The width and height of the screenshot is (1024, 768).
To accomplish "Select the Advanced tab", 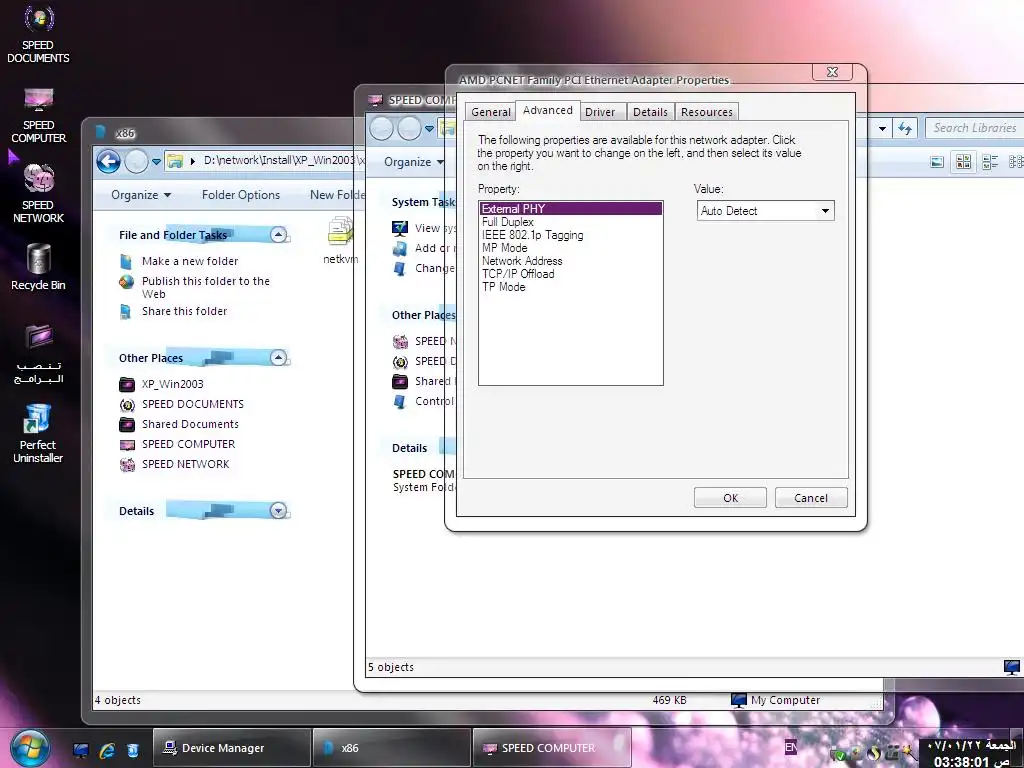I will tap(547, 110).
